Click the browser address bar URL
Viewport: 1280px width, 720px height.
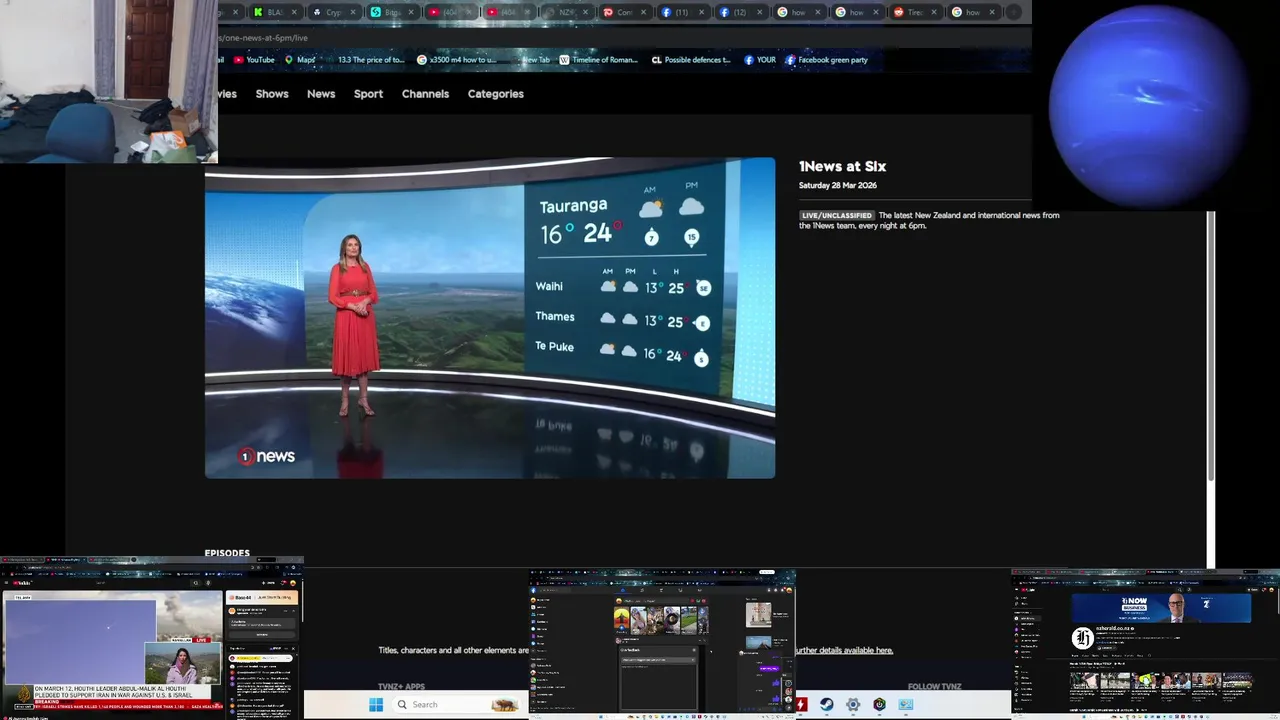263,38
